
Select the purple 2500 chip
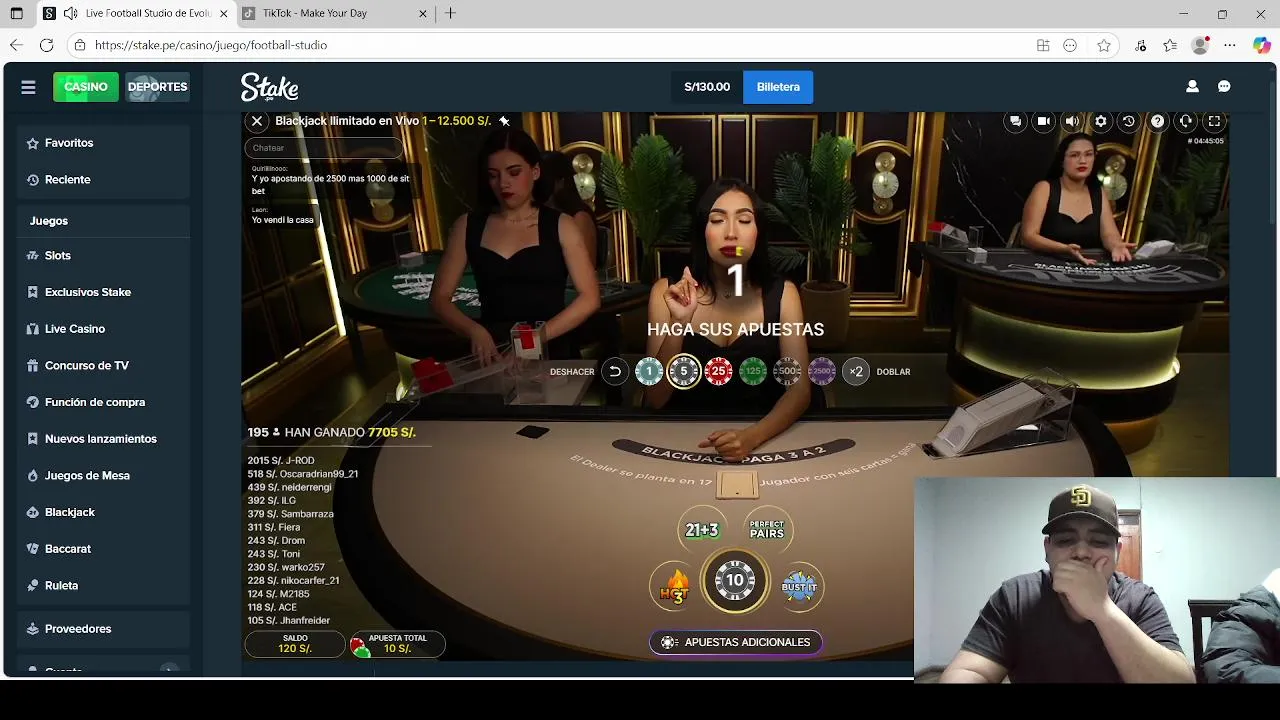822,372
